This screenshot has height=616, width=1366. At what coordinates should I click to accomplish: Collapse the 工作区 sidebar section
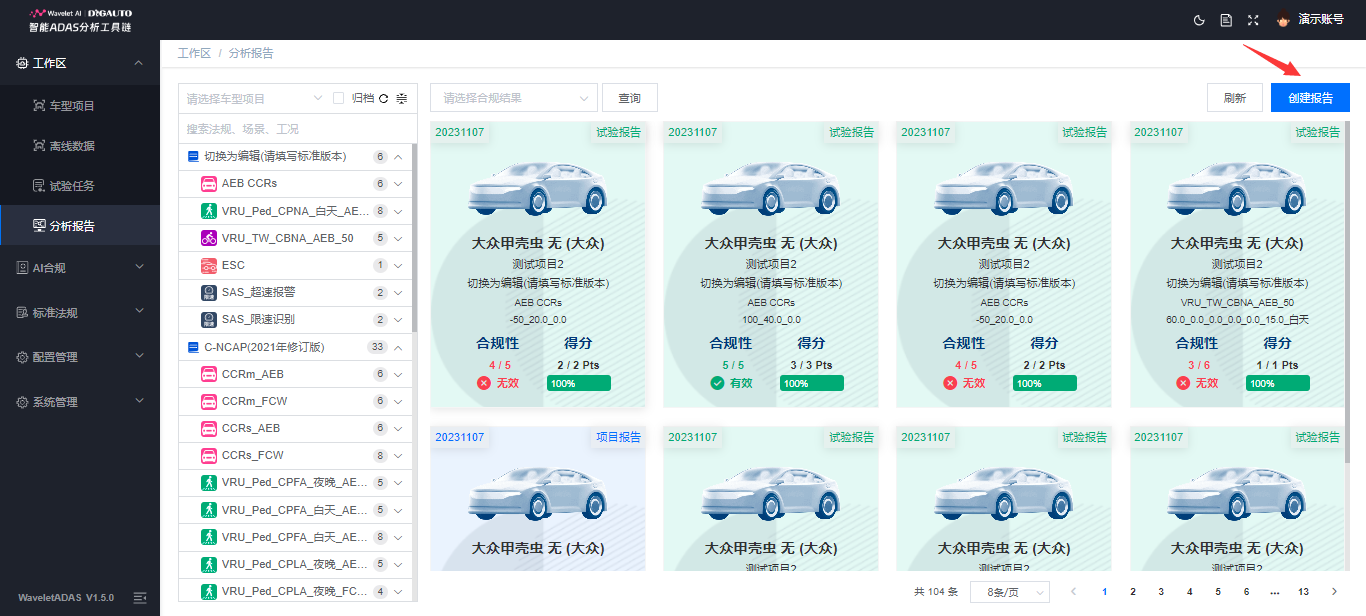(x=80, y=63)
